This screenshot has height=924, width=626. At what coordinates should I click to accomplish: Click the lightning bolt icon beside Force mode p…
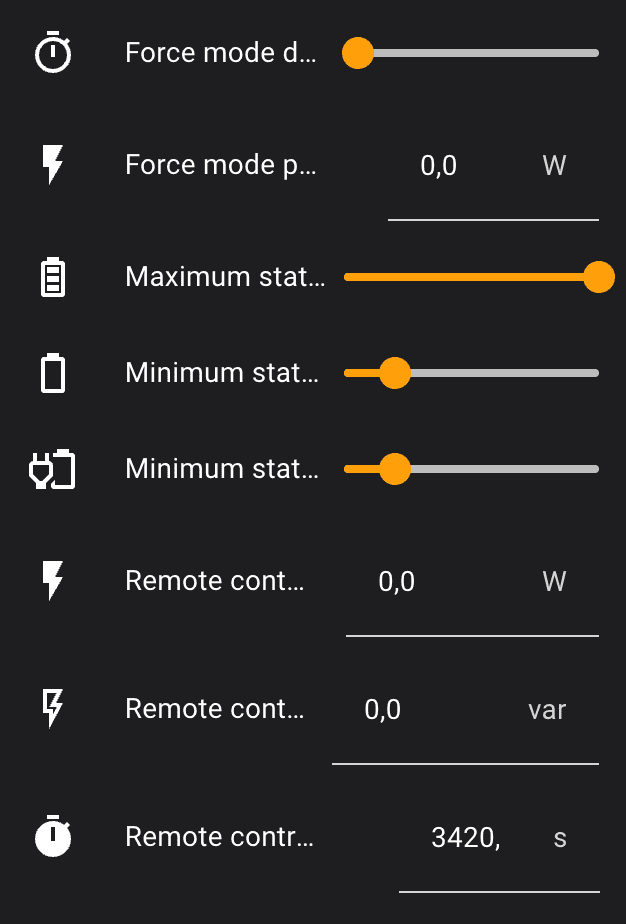(53, 165)
